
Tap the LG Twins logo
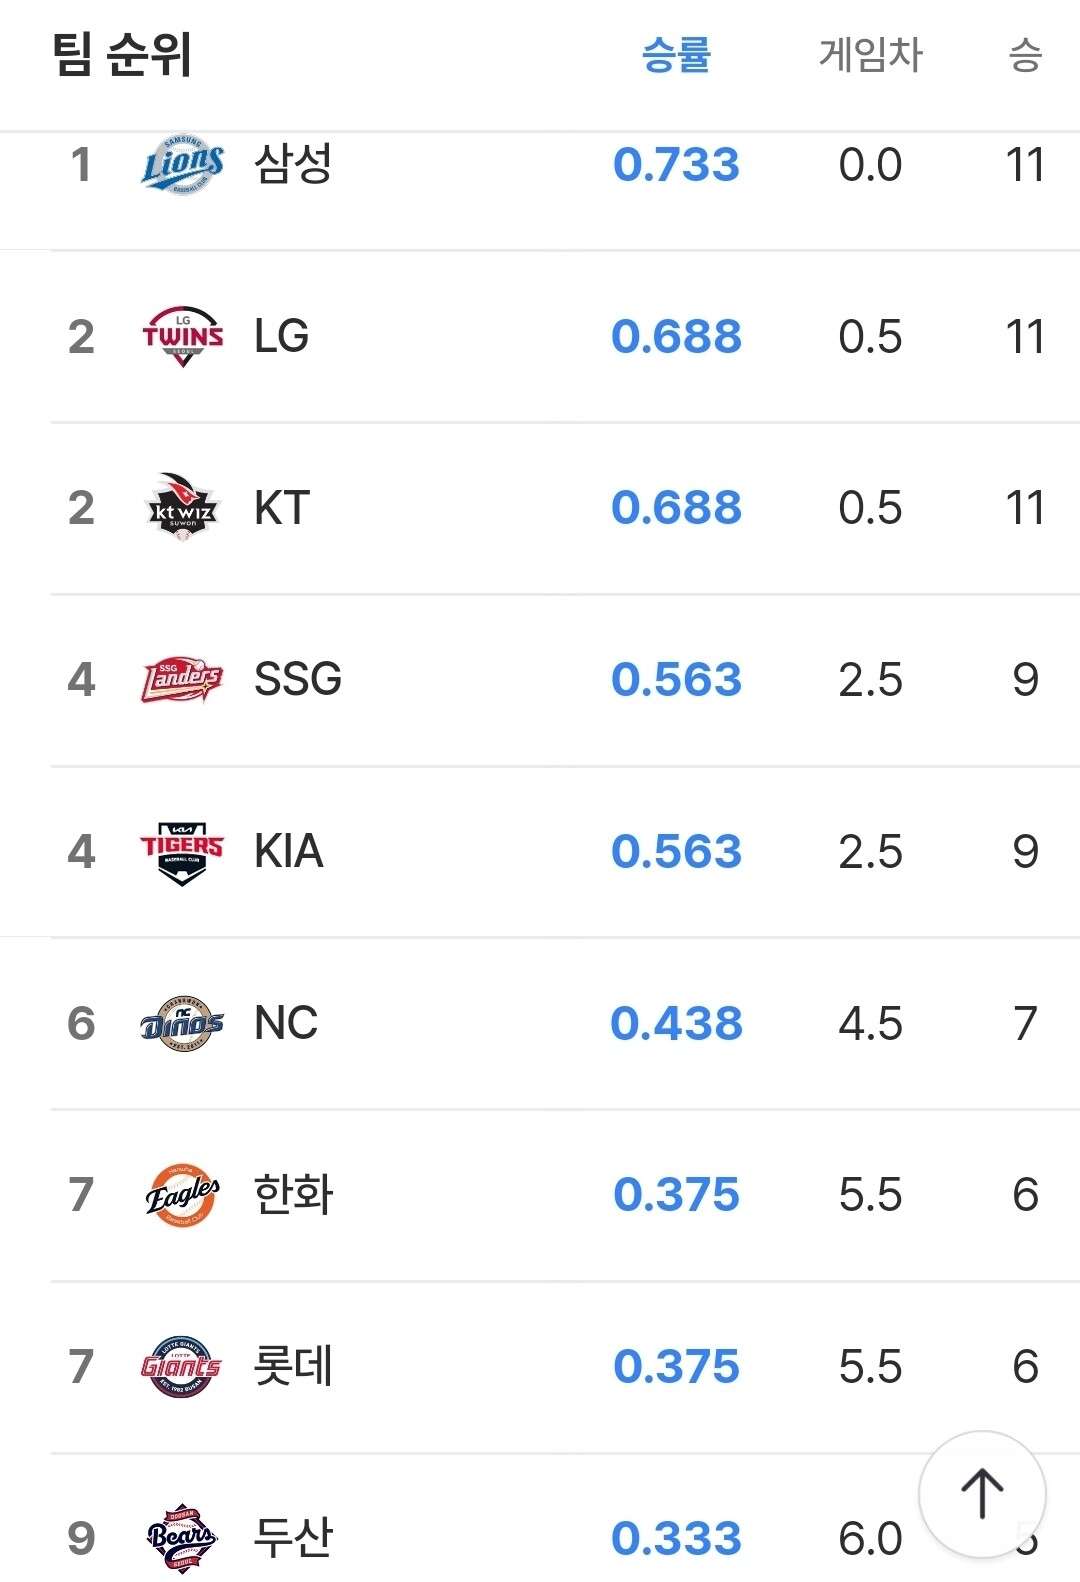tap(182, 336)
